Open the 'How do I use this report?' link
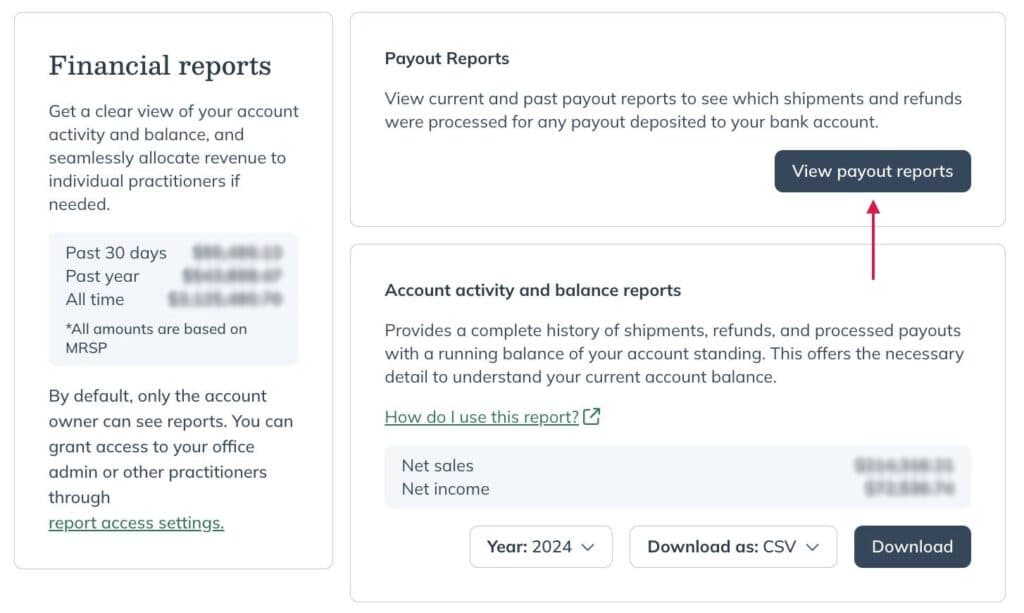 (481, 417)
